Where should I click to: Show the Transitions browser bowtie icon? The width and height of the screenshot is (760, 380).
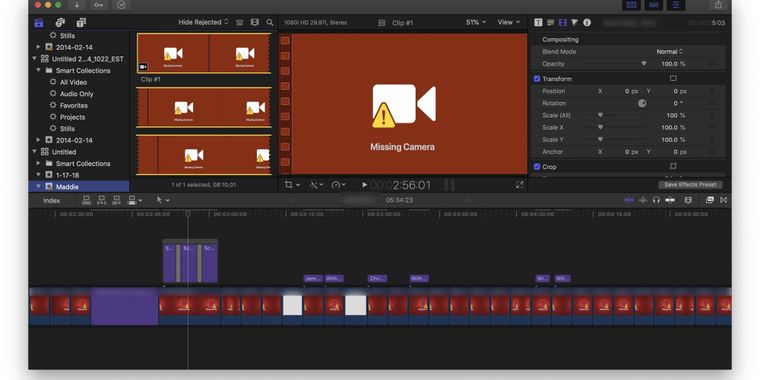point(724,200)
